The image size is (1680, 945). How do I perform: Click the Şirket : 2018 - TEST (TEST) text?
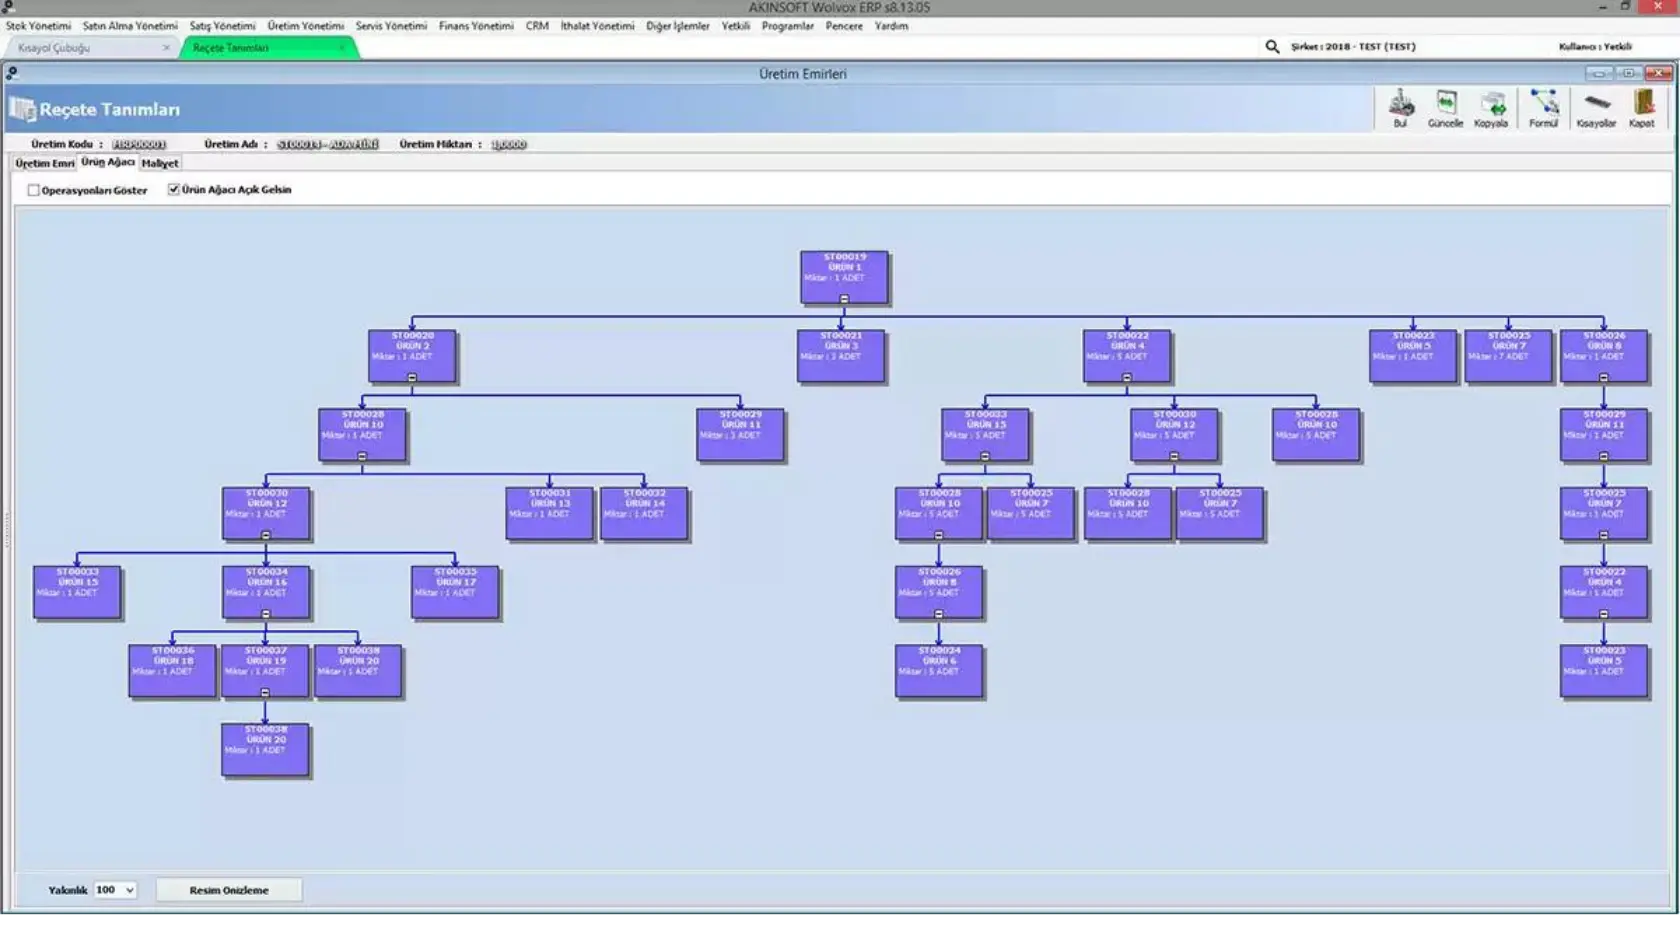click(1353, 46)
